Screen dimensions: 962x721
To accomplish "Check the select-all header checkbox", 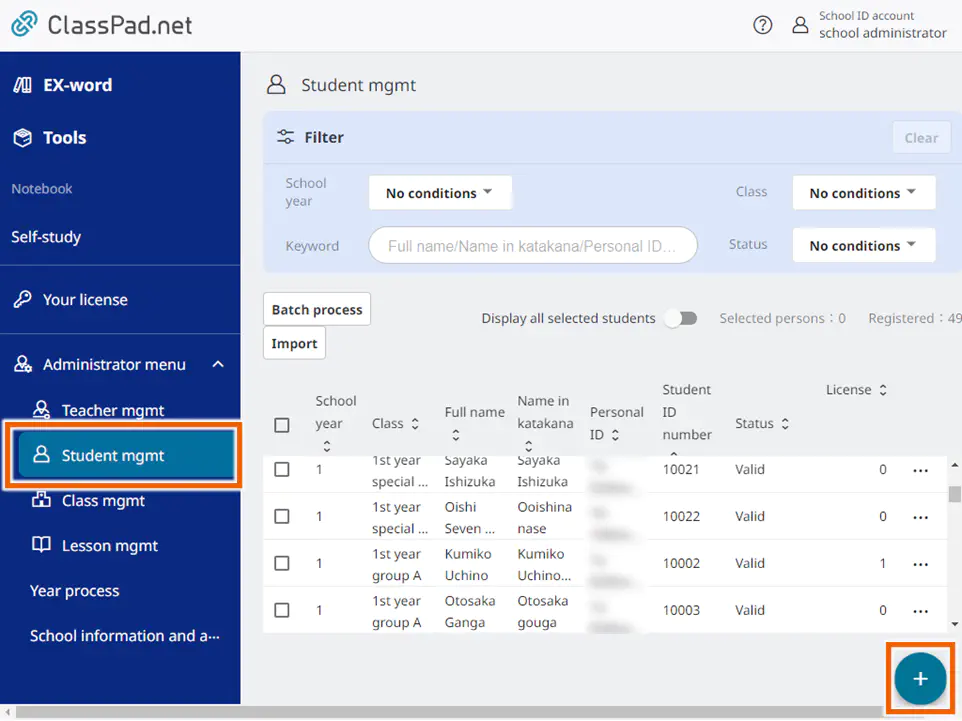I will (282, 425).
